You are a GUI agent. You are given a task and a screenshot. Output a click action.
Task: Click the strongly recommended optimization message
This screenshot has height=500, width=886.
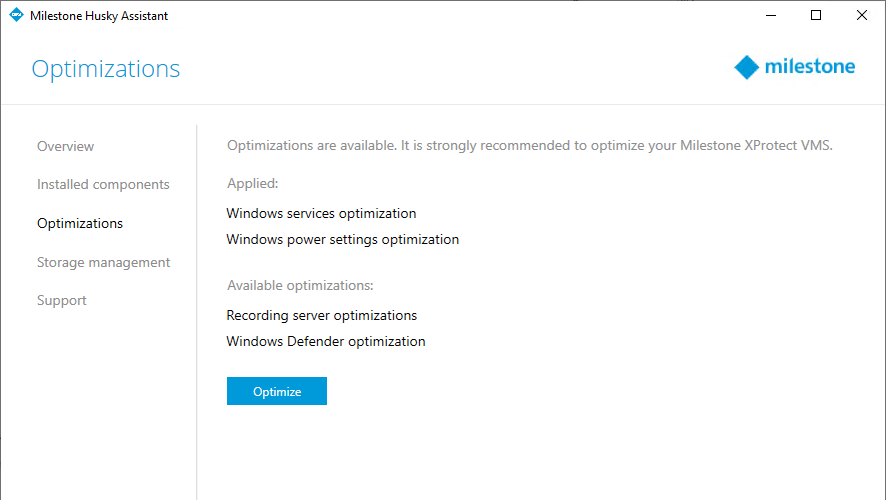[x=529, y=146]
